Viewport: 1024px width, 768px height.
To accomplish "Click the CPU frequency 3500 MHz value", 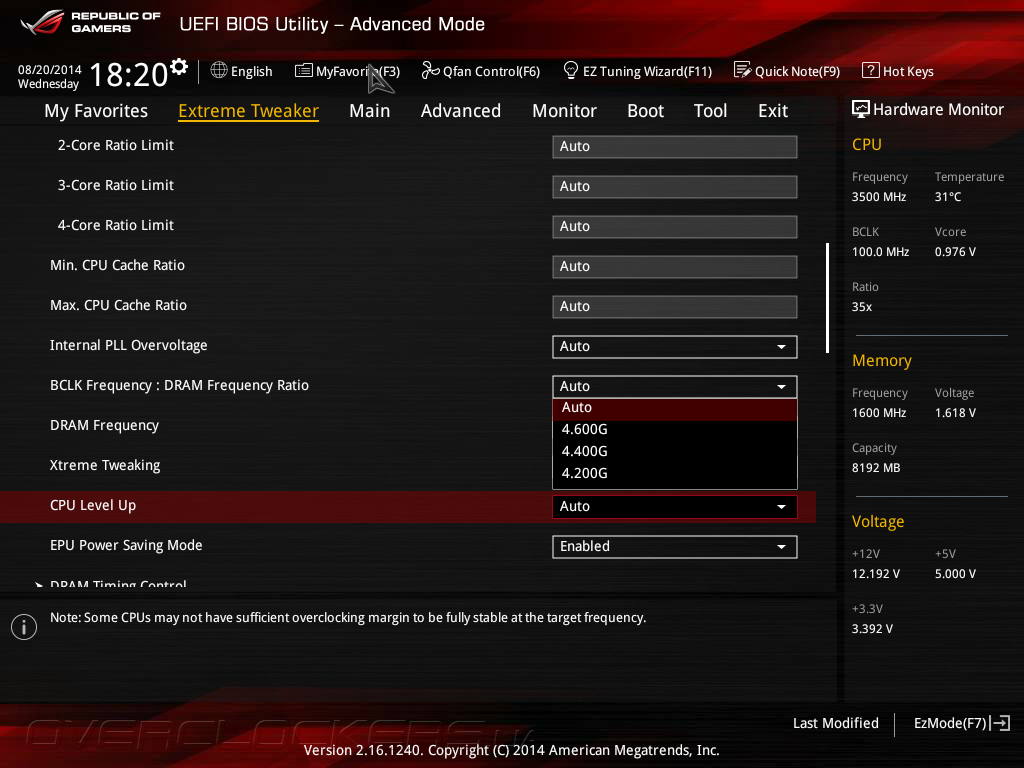I will coord(878,197).
